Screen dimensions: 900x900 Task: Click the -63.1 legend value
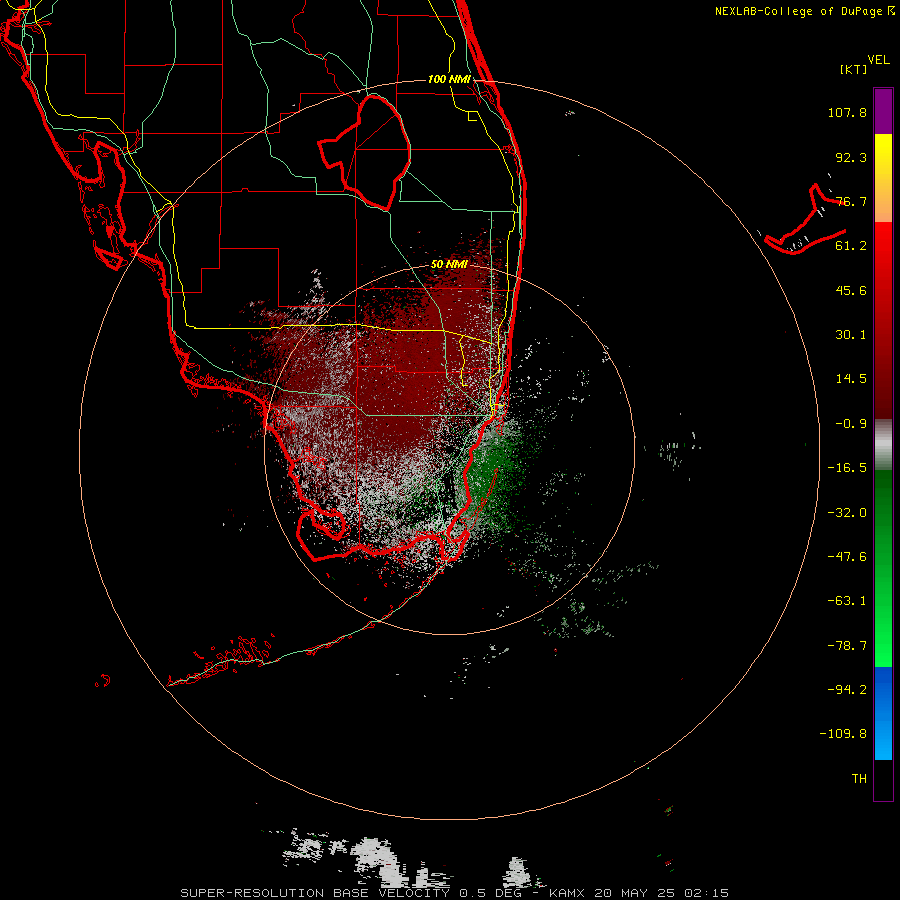click(847, 601)
